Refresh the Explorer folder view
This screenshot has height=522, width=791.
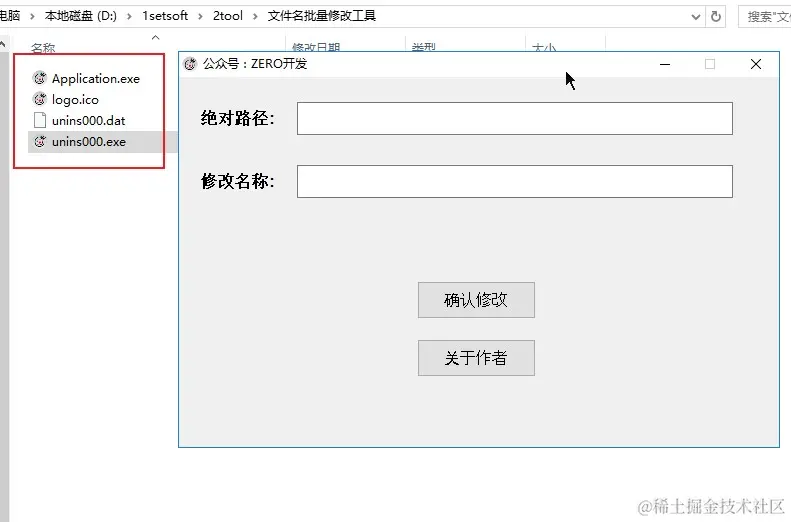715,17
